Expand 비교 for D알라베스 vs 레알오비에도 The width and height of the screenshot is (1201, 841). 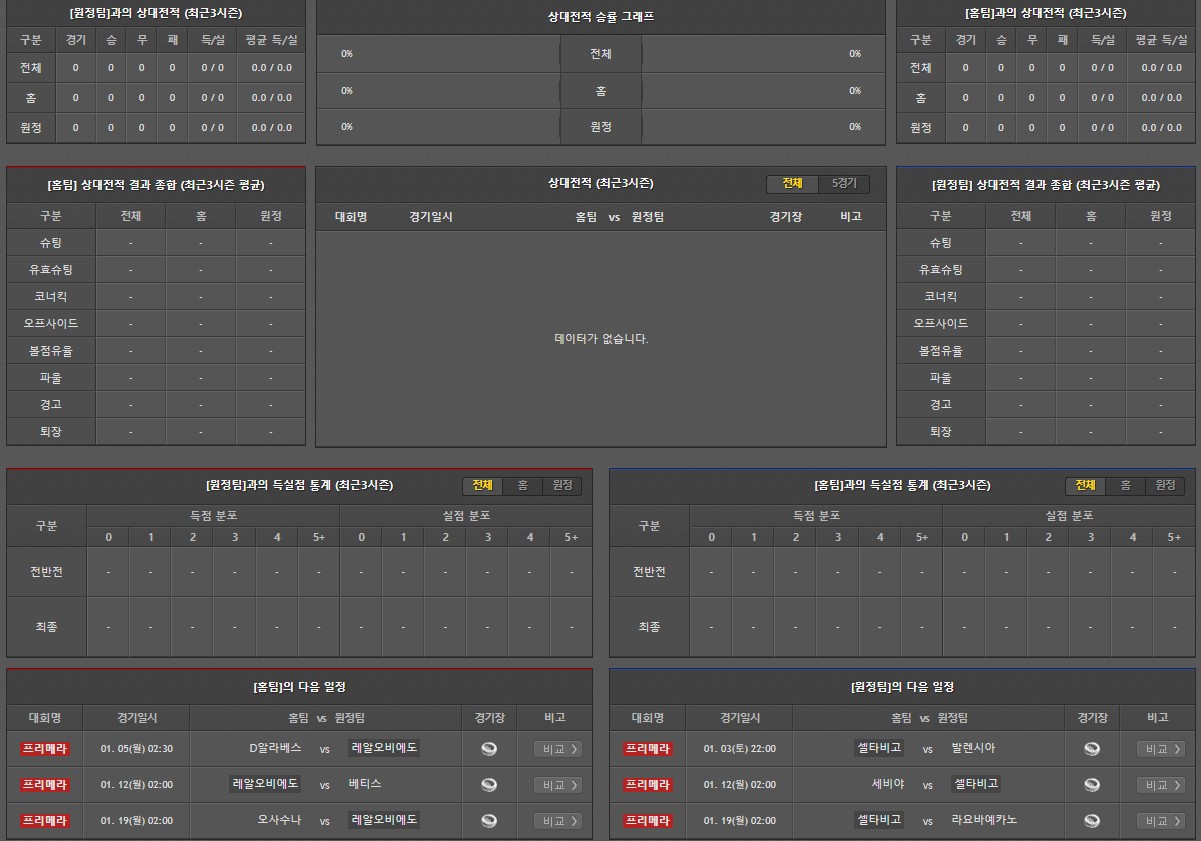pyautogui.click(x=557, y=749)
